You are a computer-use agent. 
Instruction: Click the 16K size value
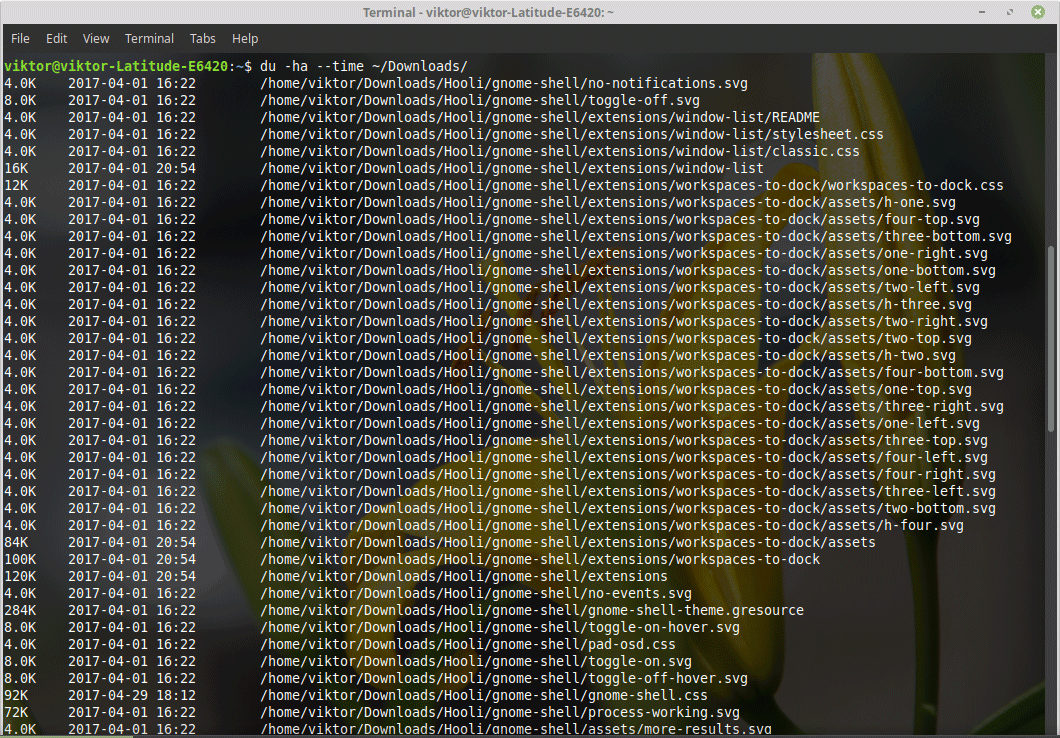(16, 168)
